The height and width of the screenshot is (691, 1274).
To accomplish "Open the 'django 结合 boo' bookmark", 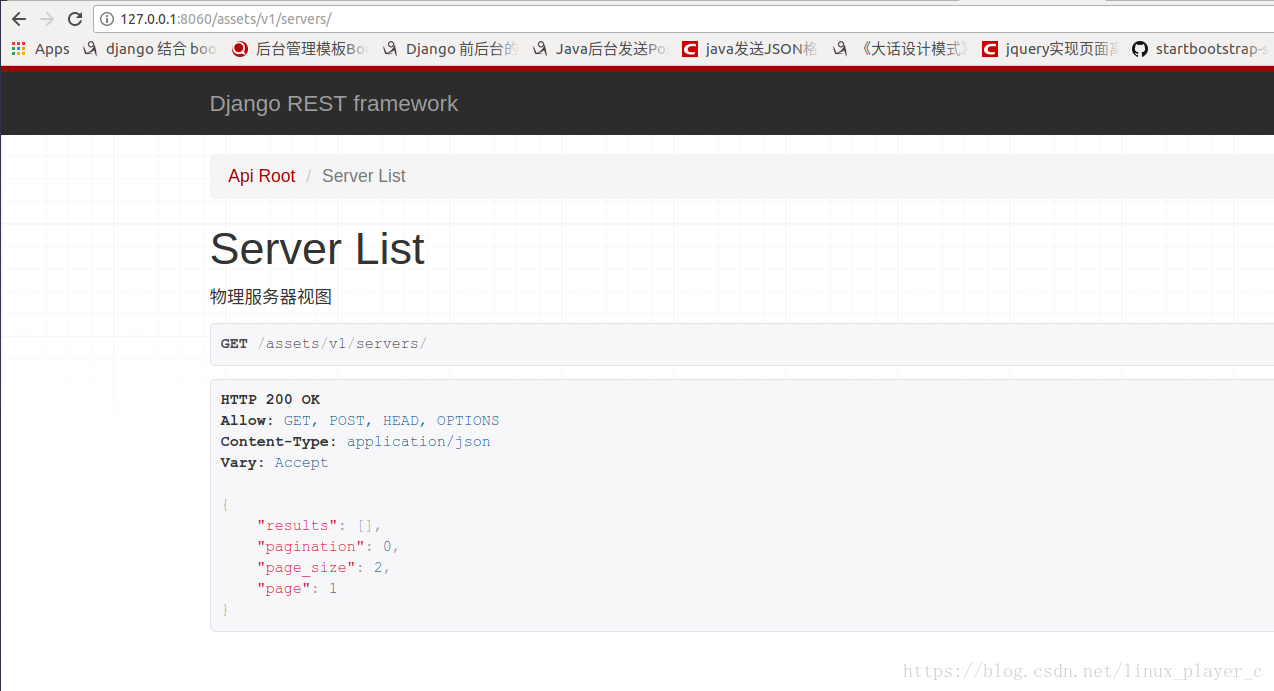I will click(150, 48).
